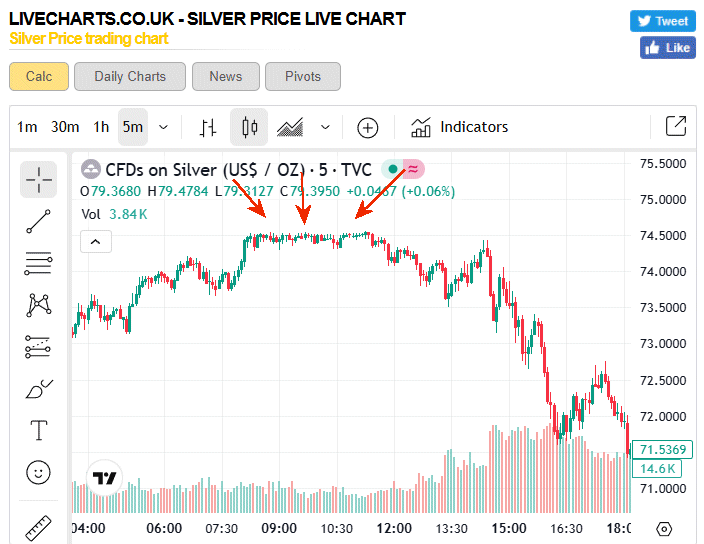Select the crosshair cursor tool
Viewport: 704px width, 544px height.
(39, 180)
